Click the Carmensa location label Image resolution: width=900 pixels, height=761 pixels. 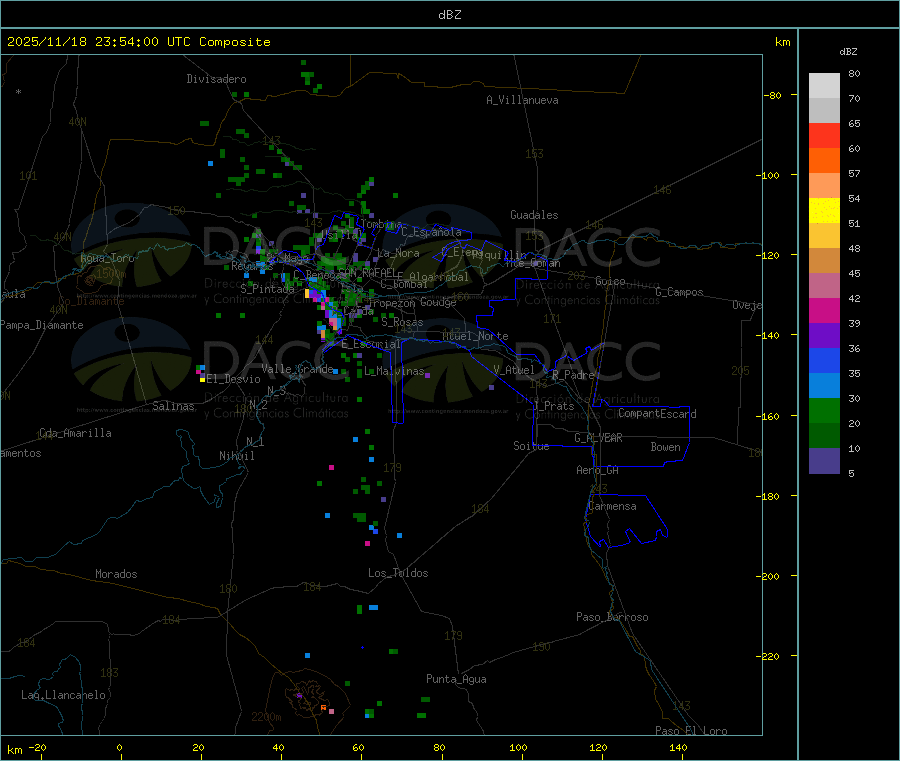click(612, 506)
